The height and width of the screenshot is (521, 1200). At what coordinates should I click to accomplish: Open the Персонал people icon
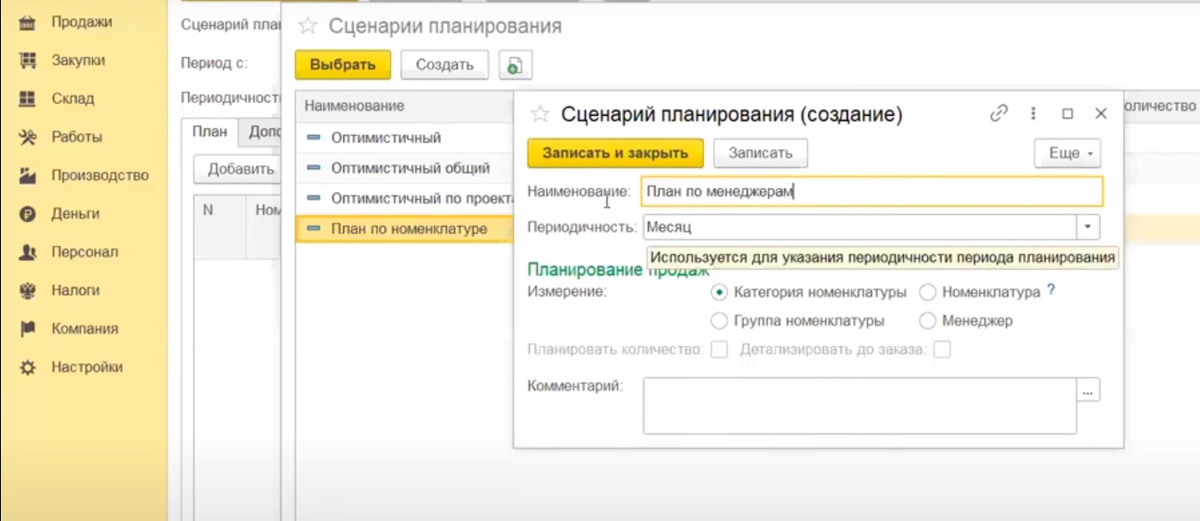coord(29,252)
